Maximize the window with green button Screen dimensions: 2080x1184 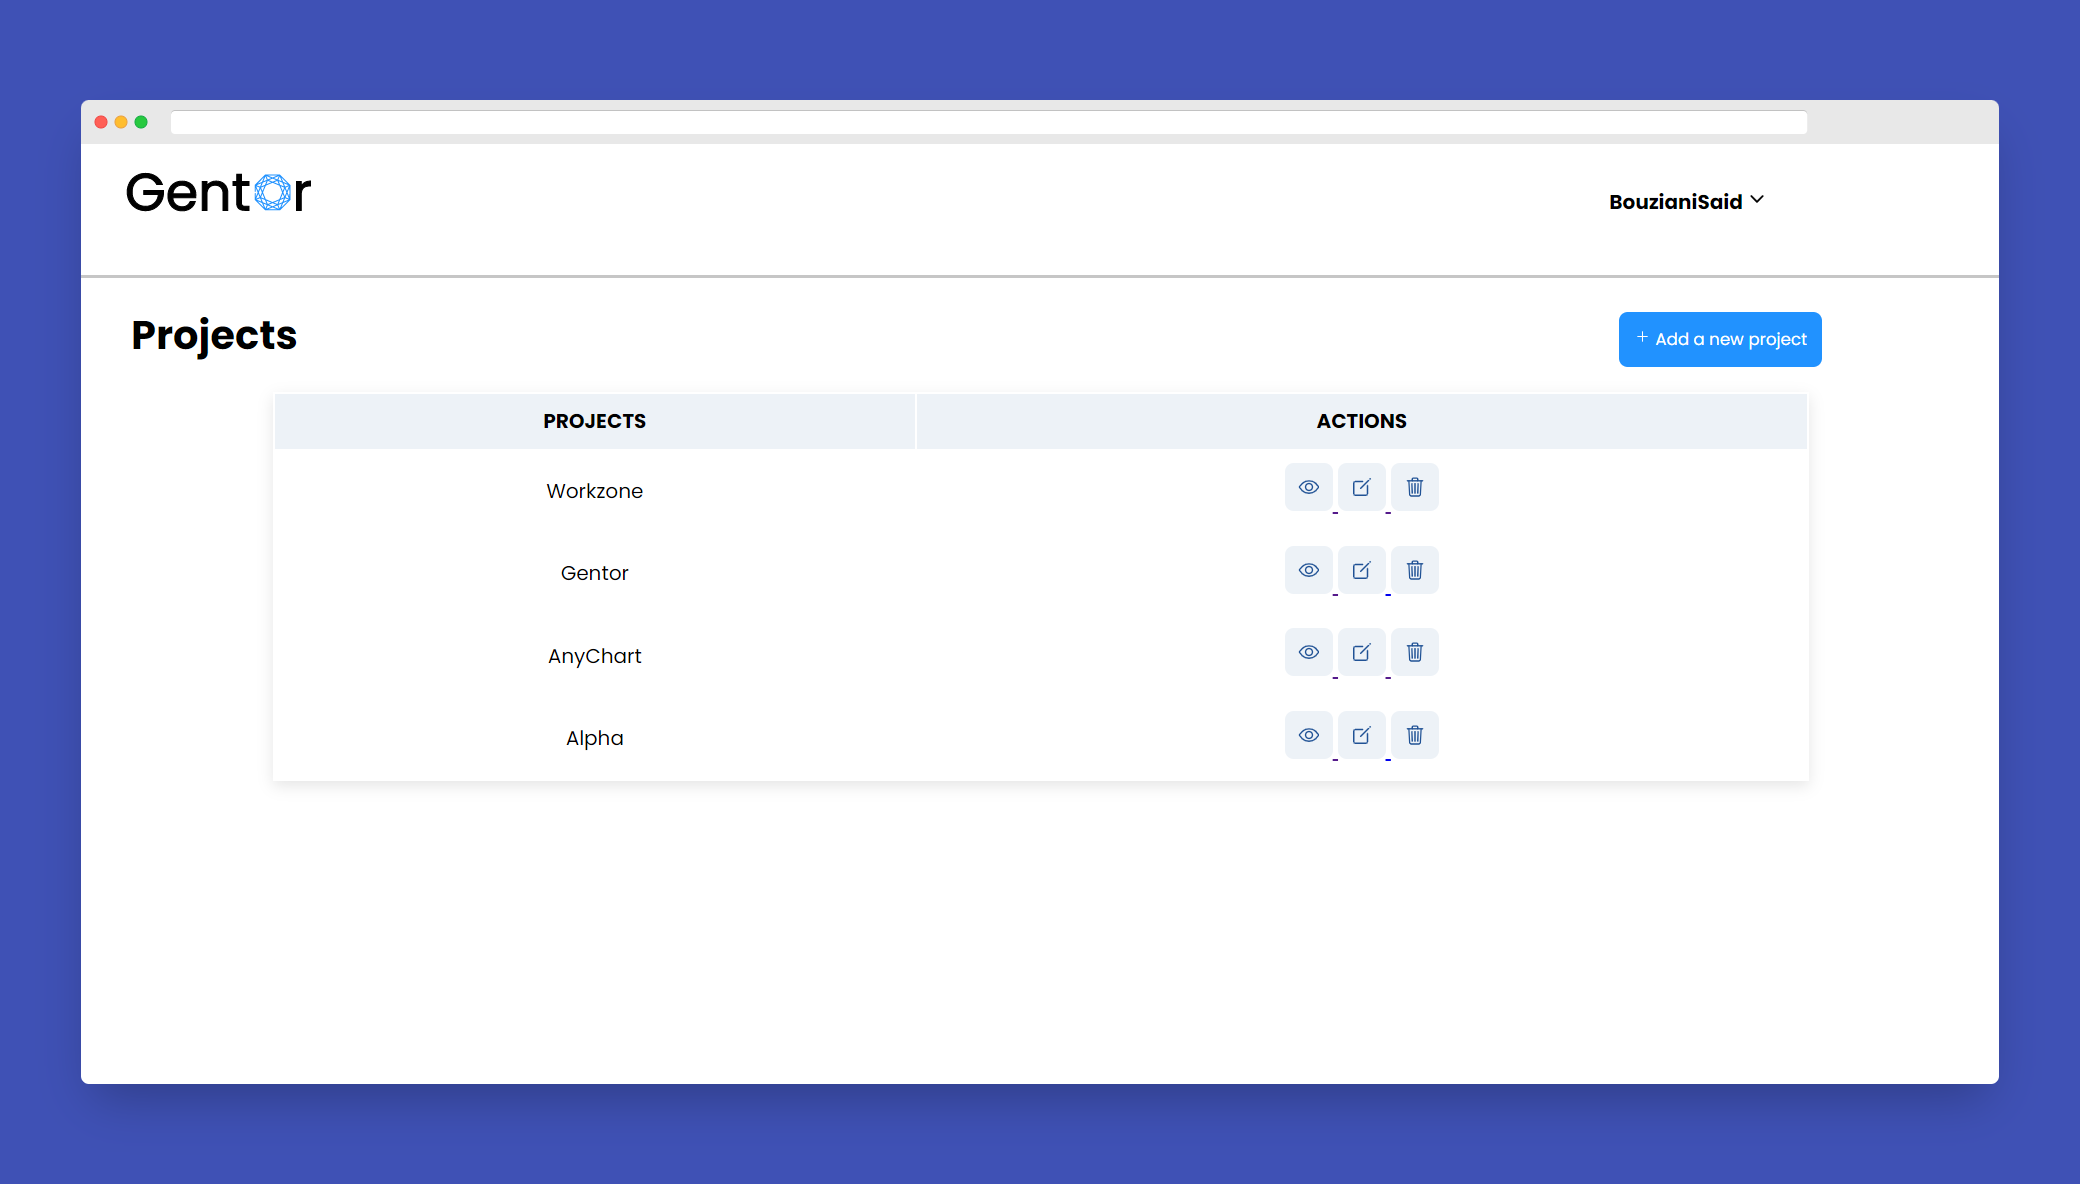tap(141, 122)
